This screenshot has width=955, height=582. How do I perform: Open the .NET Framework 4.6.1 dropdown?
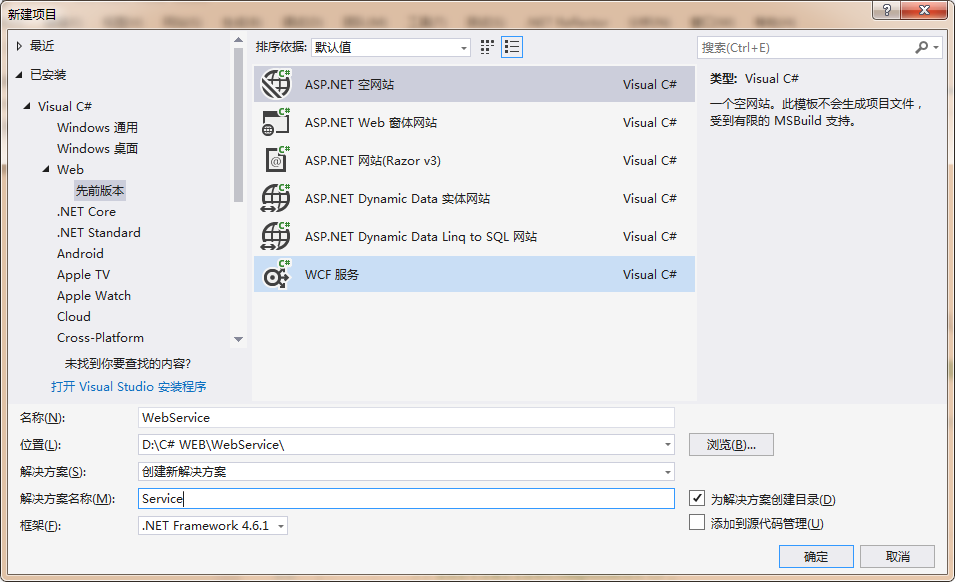point(213,525)
